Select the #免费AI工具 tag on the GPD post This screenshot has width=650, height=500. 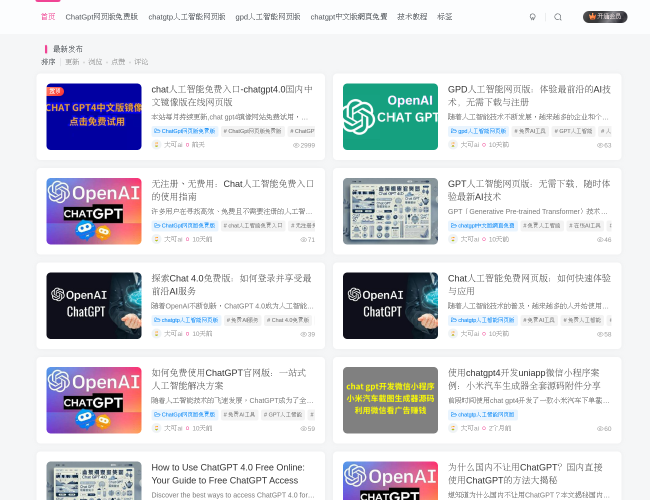(x=530, y=131)
